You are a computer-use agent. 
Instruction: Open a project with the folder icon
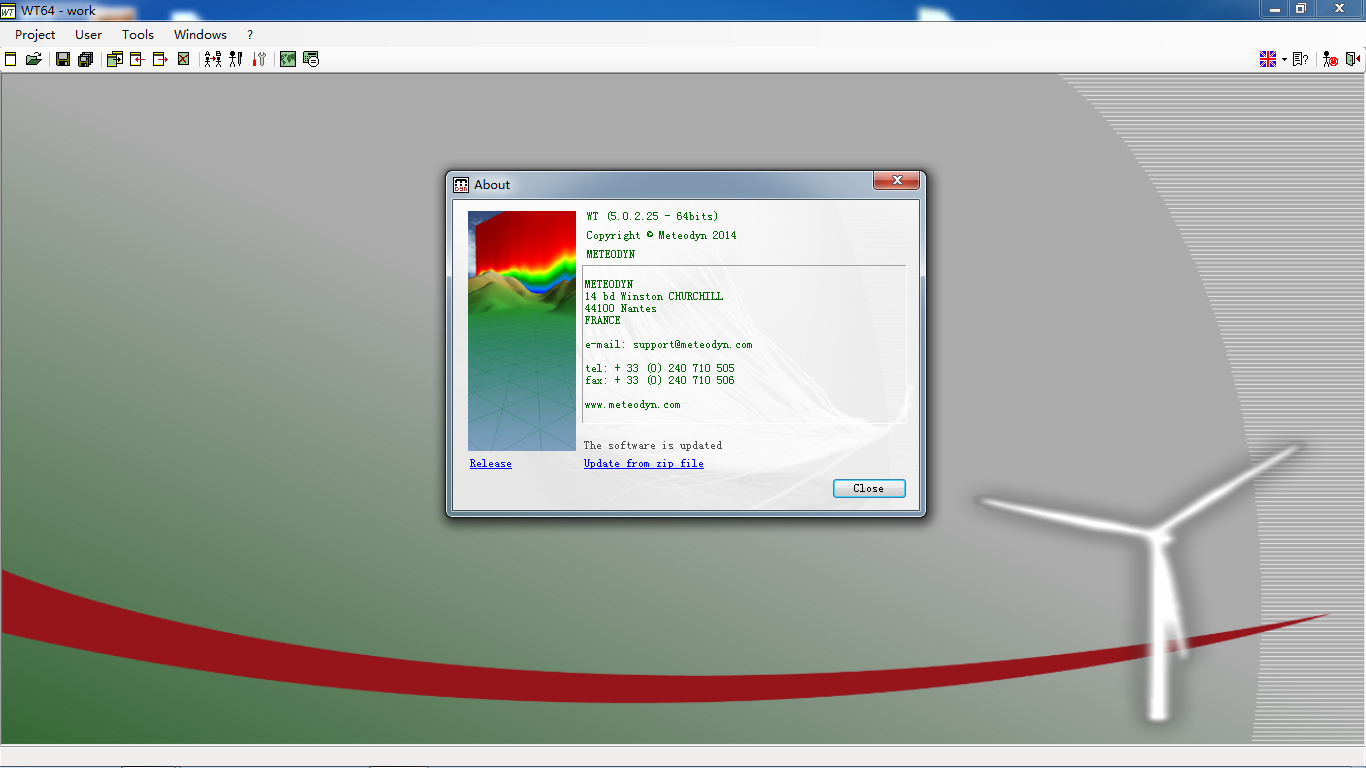click(x=34, y=59)
